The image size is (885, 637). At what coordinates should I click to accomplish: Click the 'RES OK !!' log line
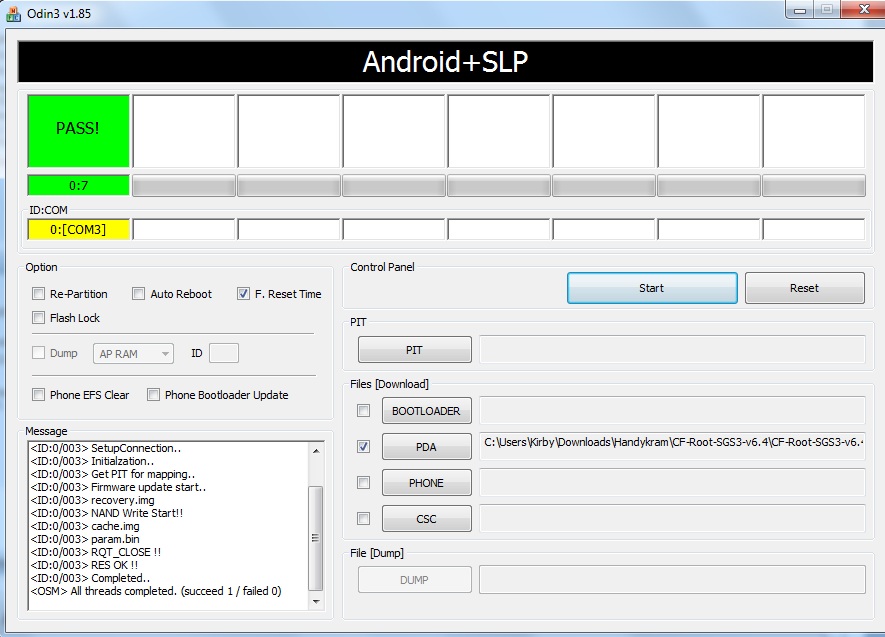point(84,565)
